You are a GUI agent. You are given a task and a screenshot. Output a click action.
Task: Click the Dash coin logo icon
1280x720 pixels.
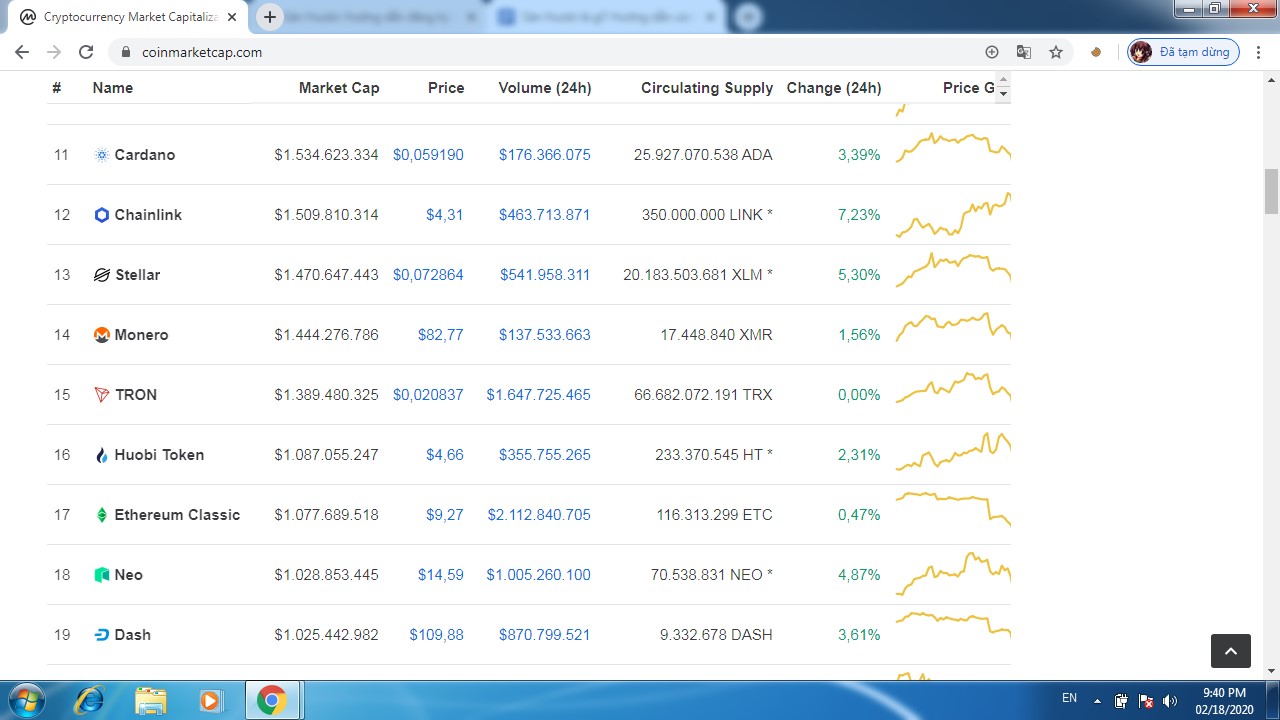(101, 635)
